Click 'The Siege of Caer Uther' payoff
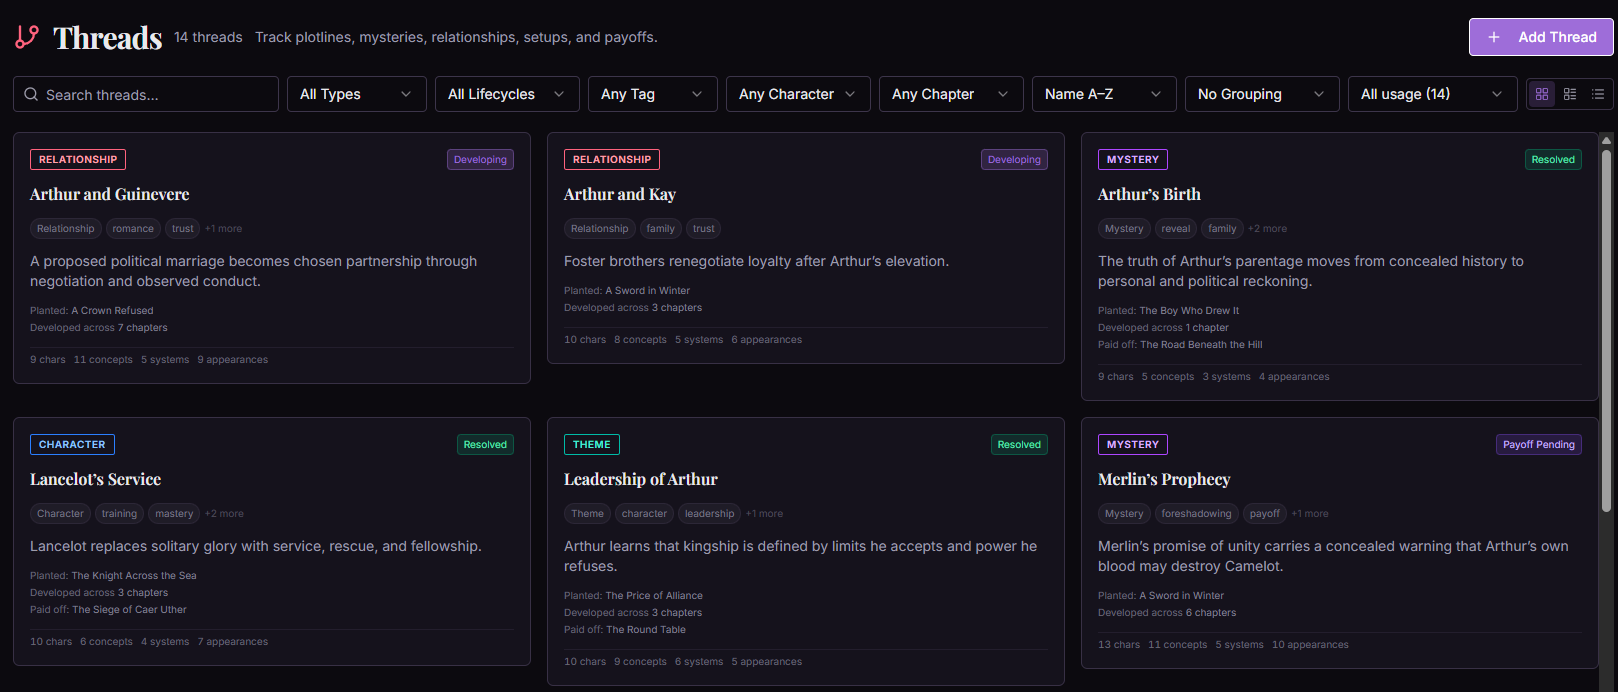1618x692 pixels. [x=129, y=610]
